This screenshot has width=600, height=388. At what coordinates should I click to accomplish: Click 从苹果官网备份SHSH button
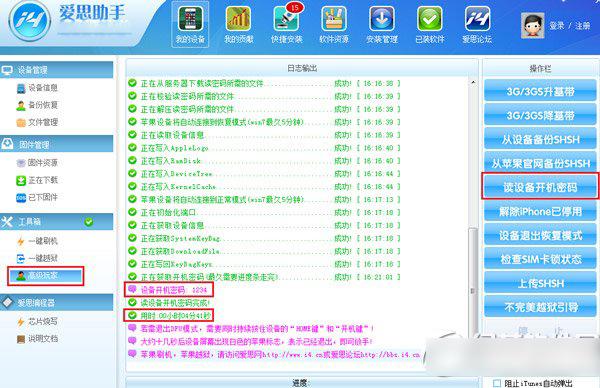[x=540, y=163]
